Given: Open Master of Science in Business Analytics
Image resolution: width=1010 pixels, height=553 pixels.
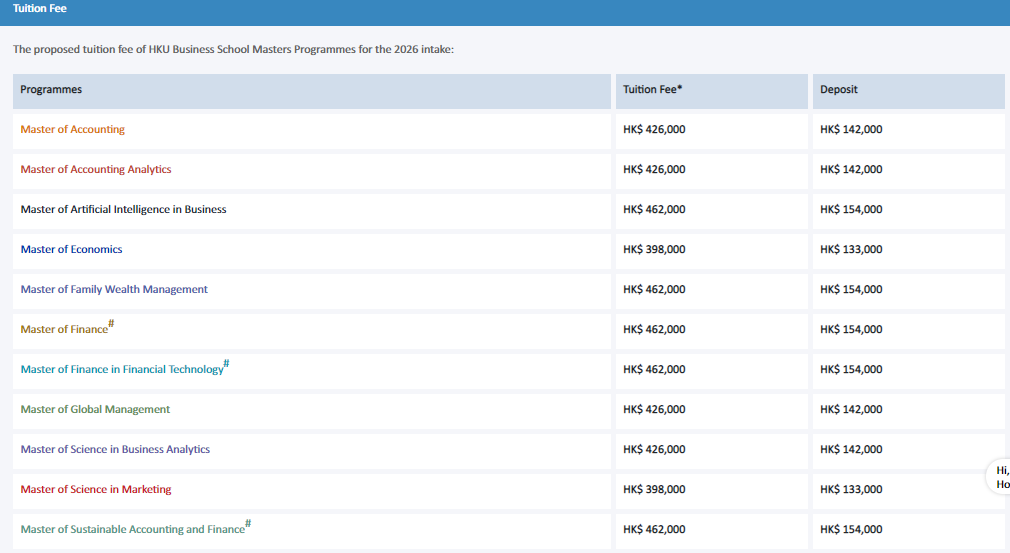Looking at the screenshot, I should point(115,449).
